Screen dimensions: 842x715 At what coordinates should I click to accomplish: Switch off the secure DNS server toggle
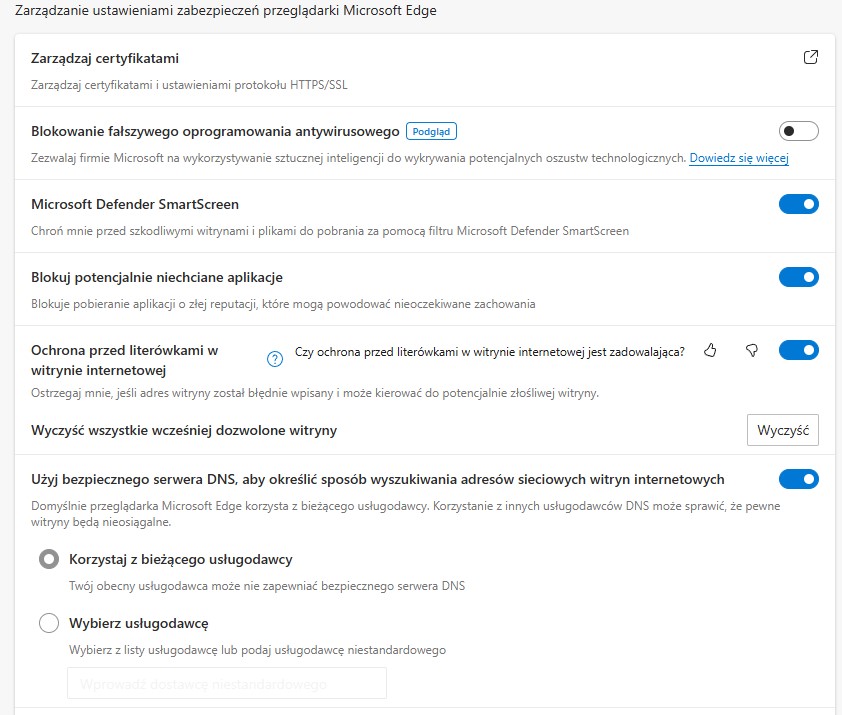(x=798, y=479)
